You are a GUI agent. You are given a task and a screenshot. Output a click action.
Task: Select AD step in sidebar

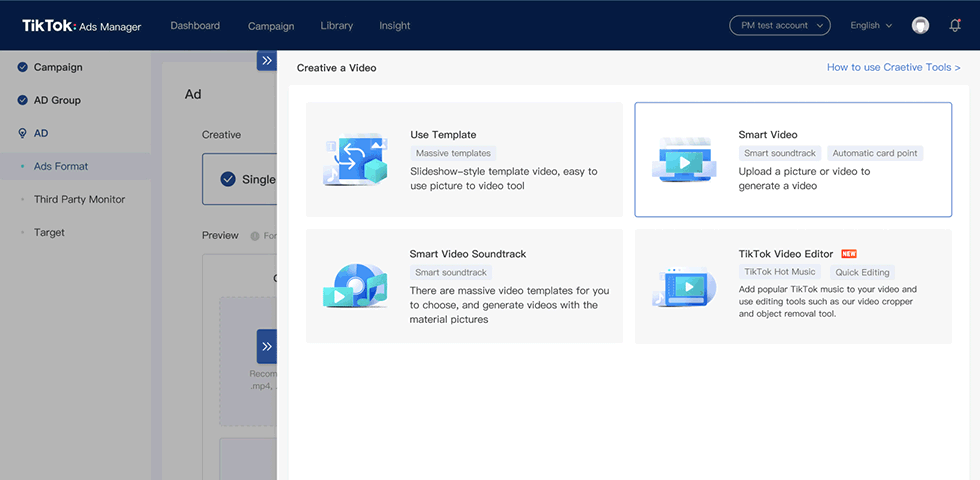[x=41, y=133]
